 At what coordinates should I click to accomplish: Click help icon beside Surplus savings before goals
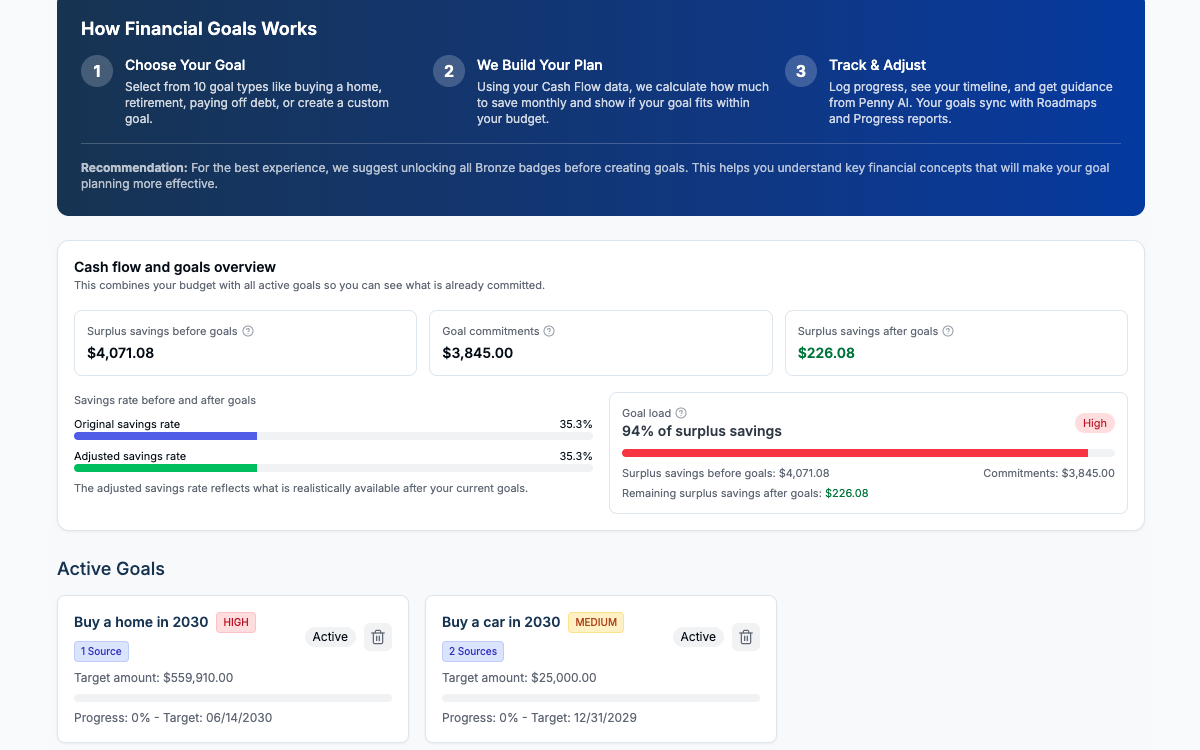coord(248,331)
